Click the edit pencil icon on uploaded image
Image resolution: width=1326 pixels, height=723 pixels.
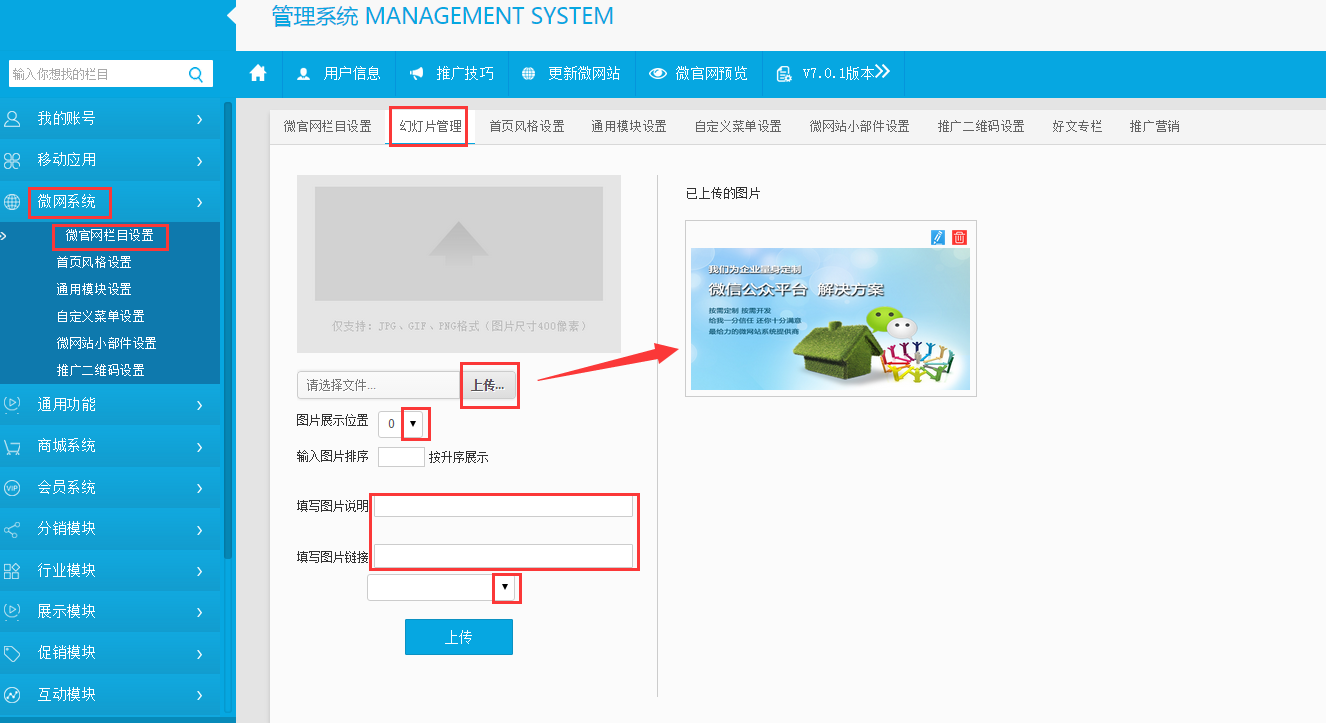pos(937,237)
